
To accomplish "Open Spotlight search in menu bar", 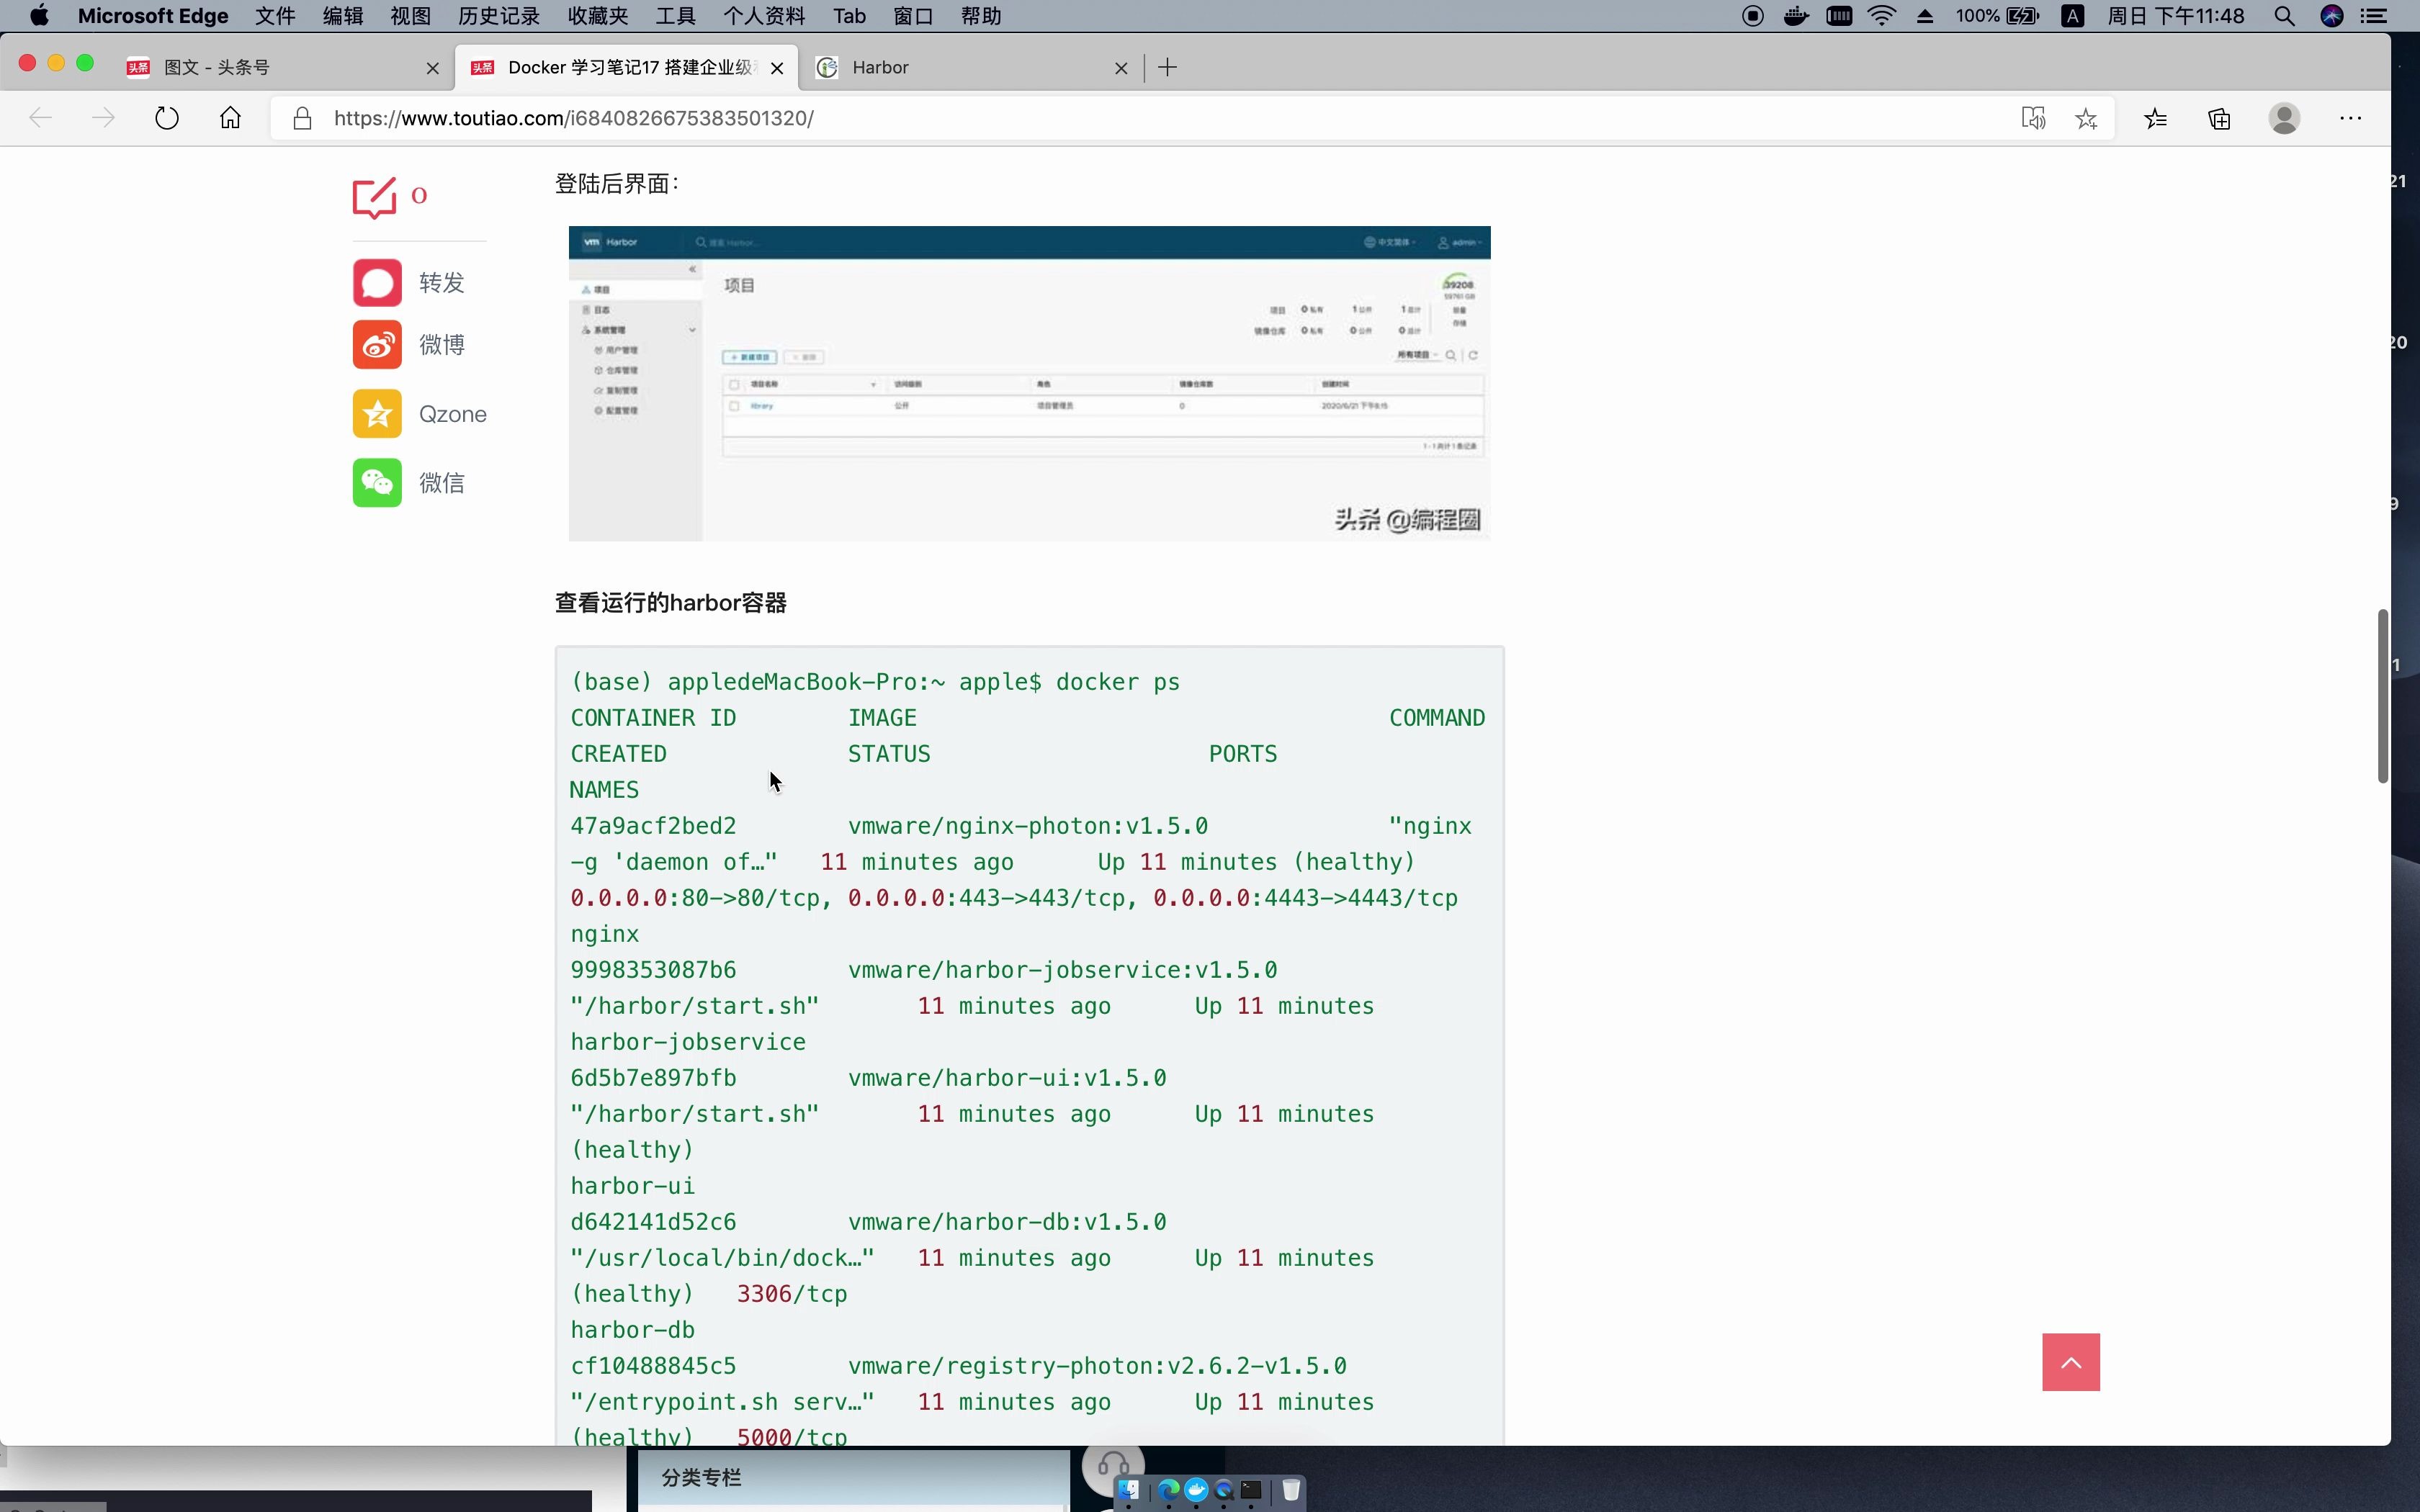I will (x=2284, y=16).
